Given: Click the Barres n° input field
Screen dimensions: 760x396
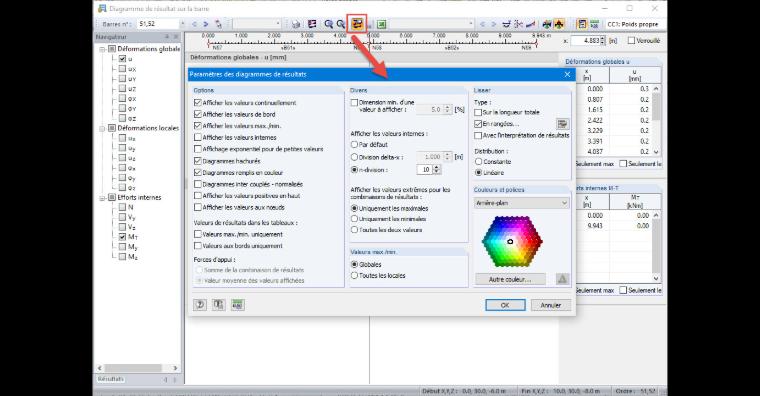Looking at the screenshot, I should coord(158,24).
